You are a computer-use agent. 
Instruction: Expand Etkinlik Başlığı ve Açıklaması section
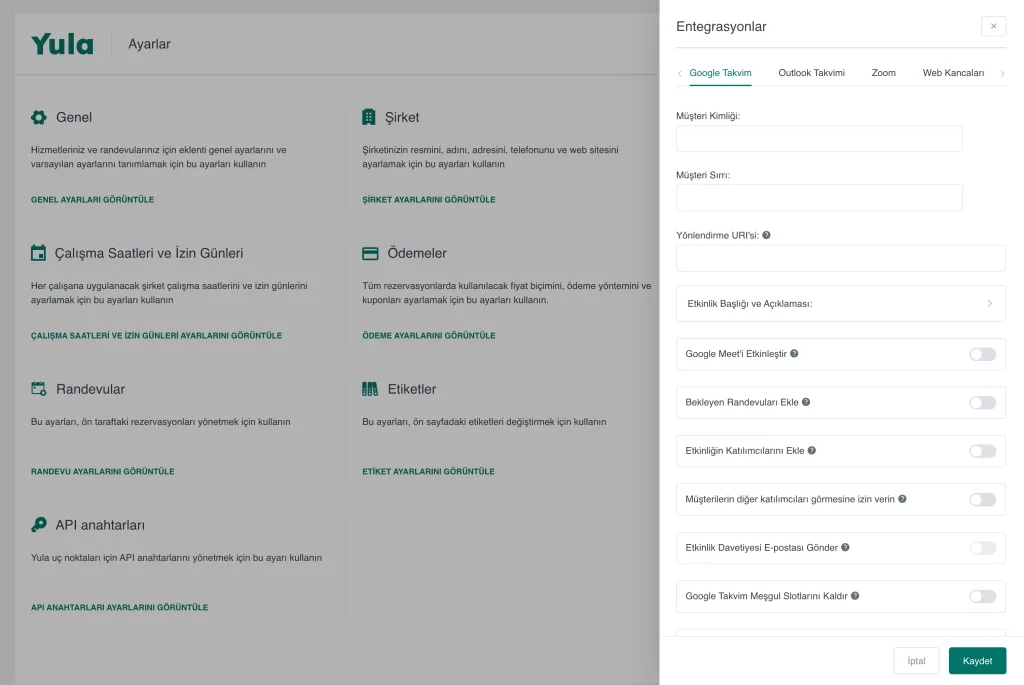coord(840,303)
